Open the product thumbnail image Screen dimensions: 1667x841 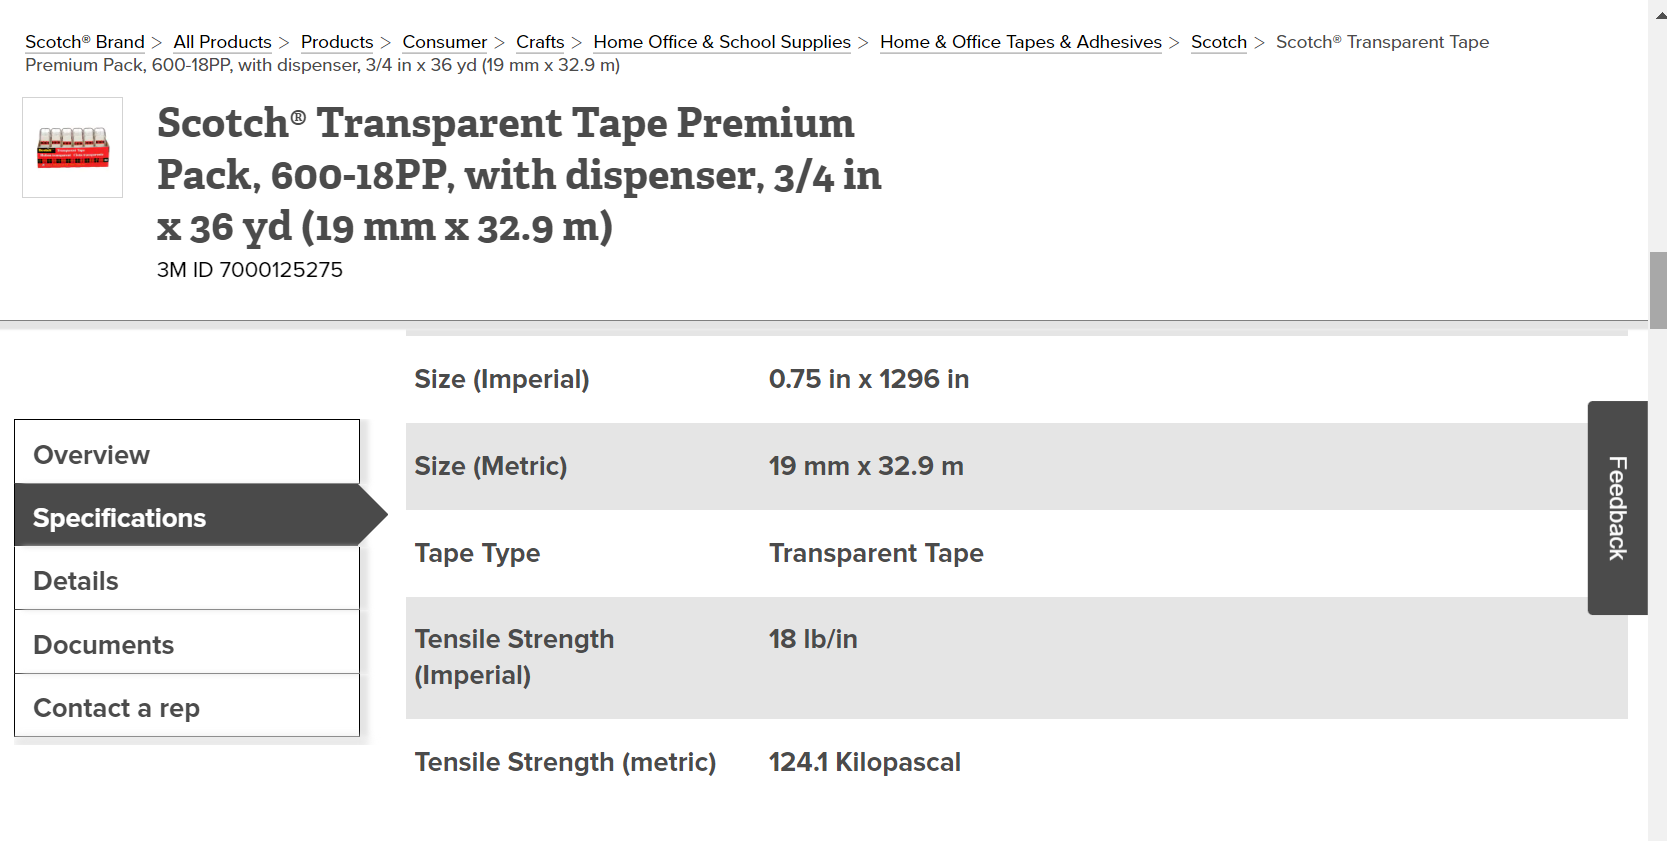(x=72, y=147)
